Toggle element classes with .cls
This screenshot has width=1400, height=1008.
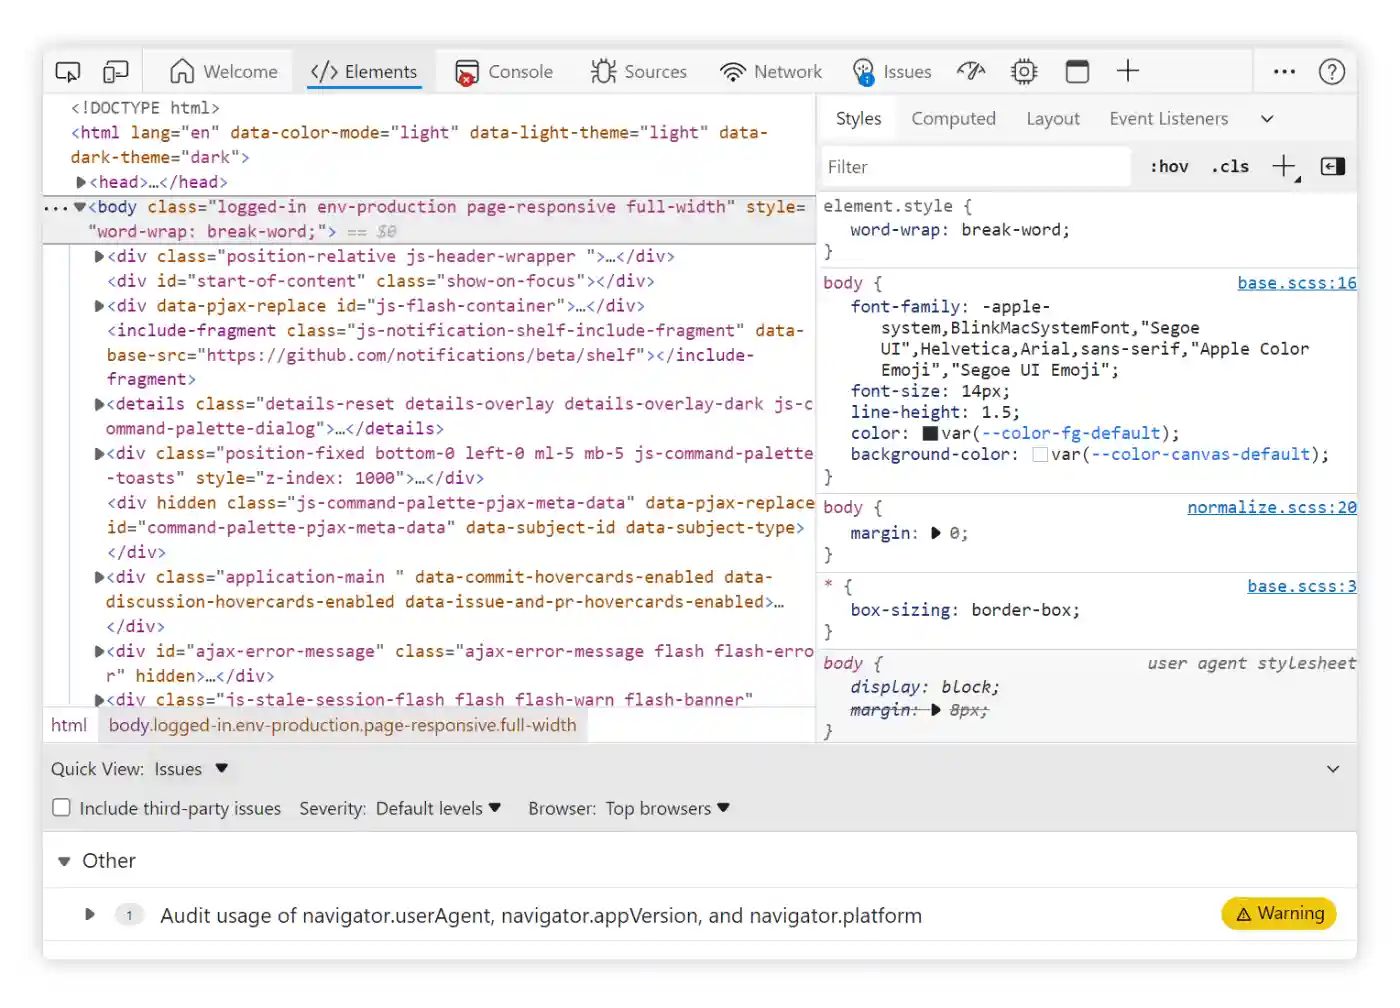pos(1230,166)
